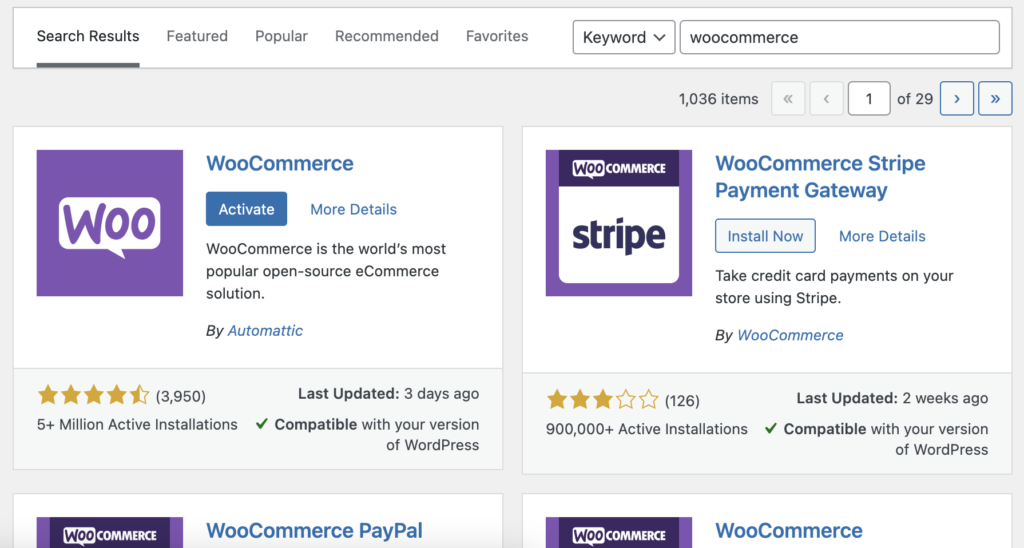Click the Stripe Gateway compatibility green checkmark

pos(771,428)
